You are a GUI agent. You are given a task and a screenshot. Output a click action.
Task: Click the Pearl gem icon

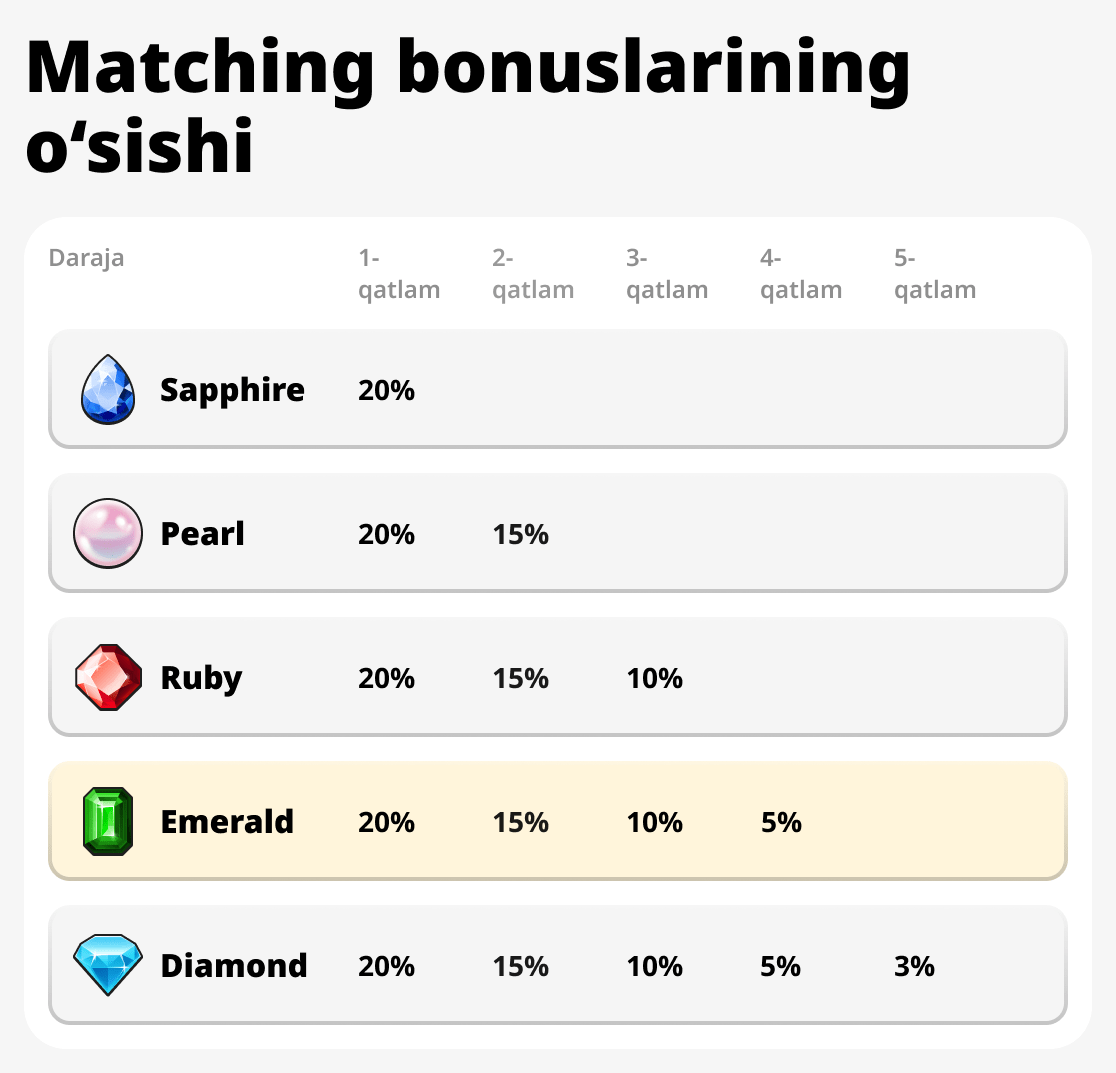(108, 533)
